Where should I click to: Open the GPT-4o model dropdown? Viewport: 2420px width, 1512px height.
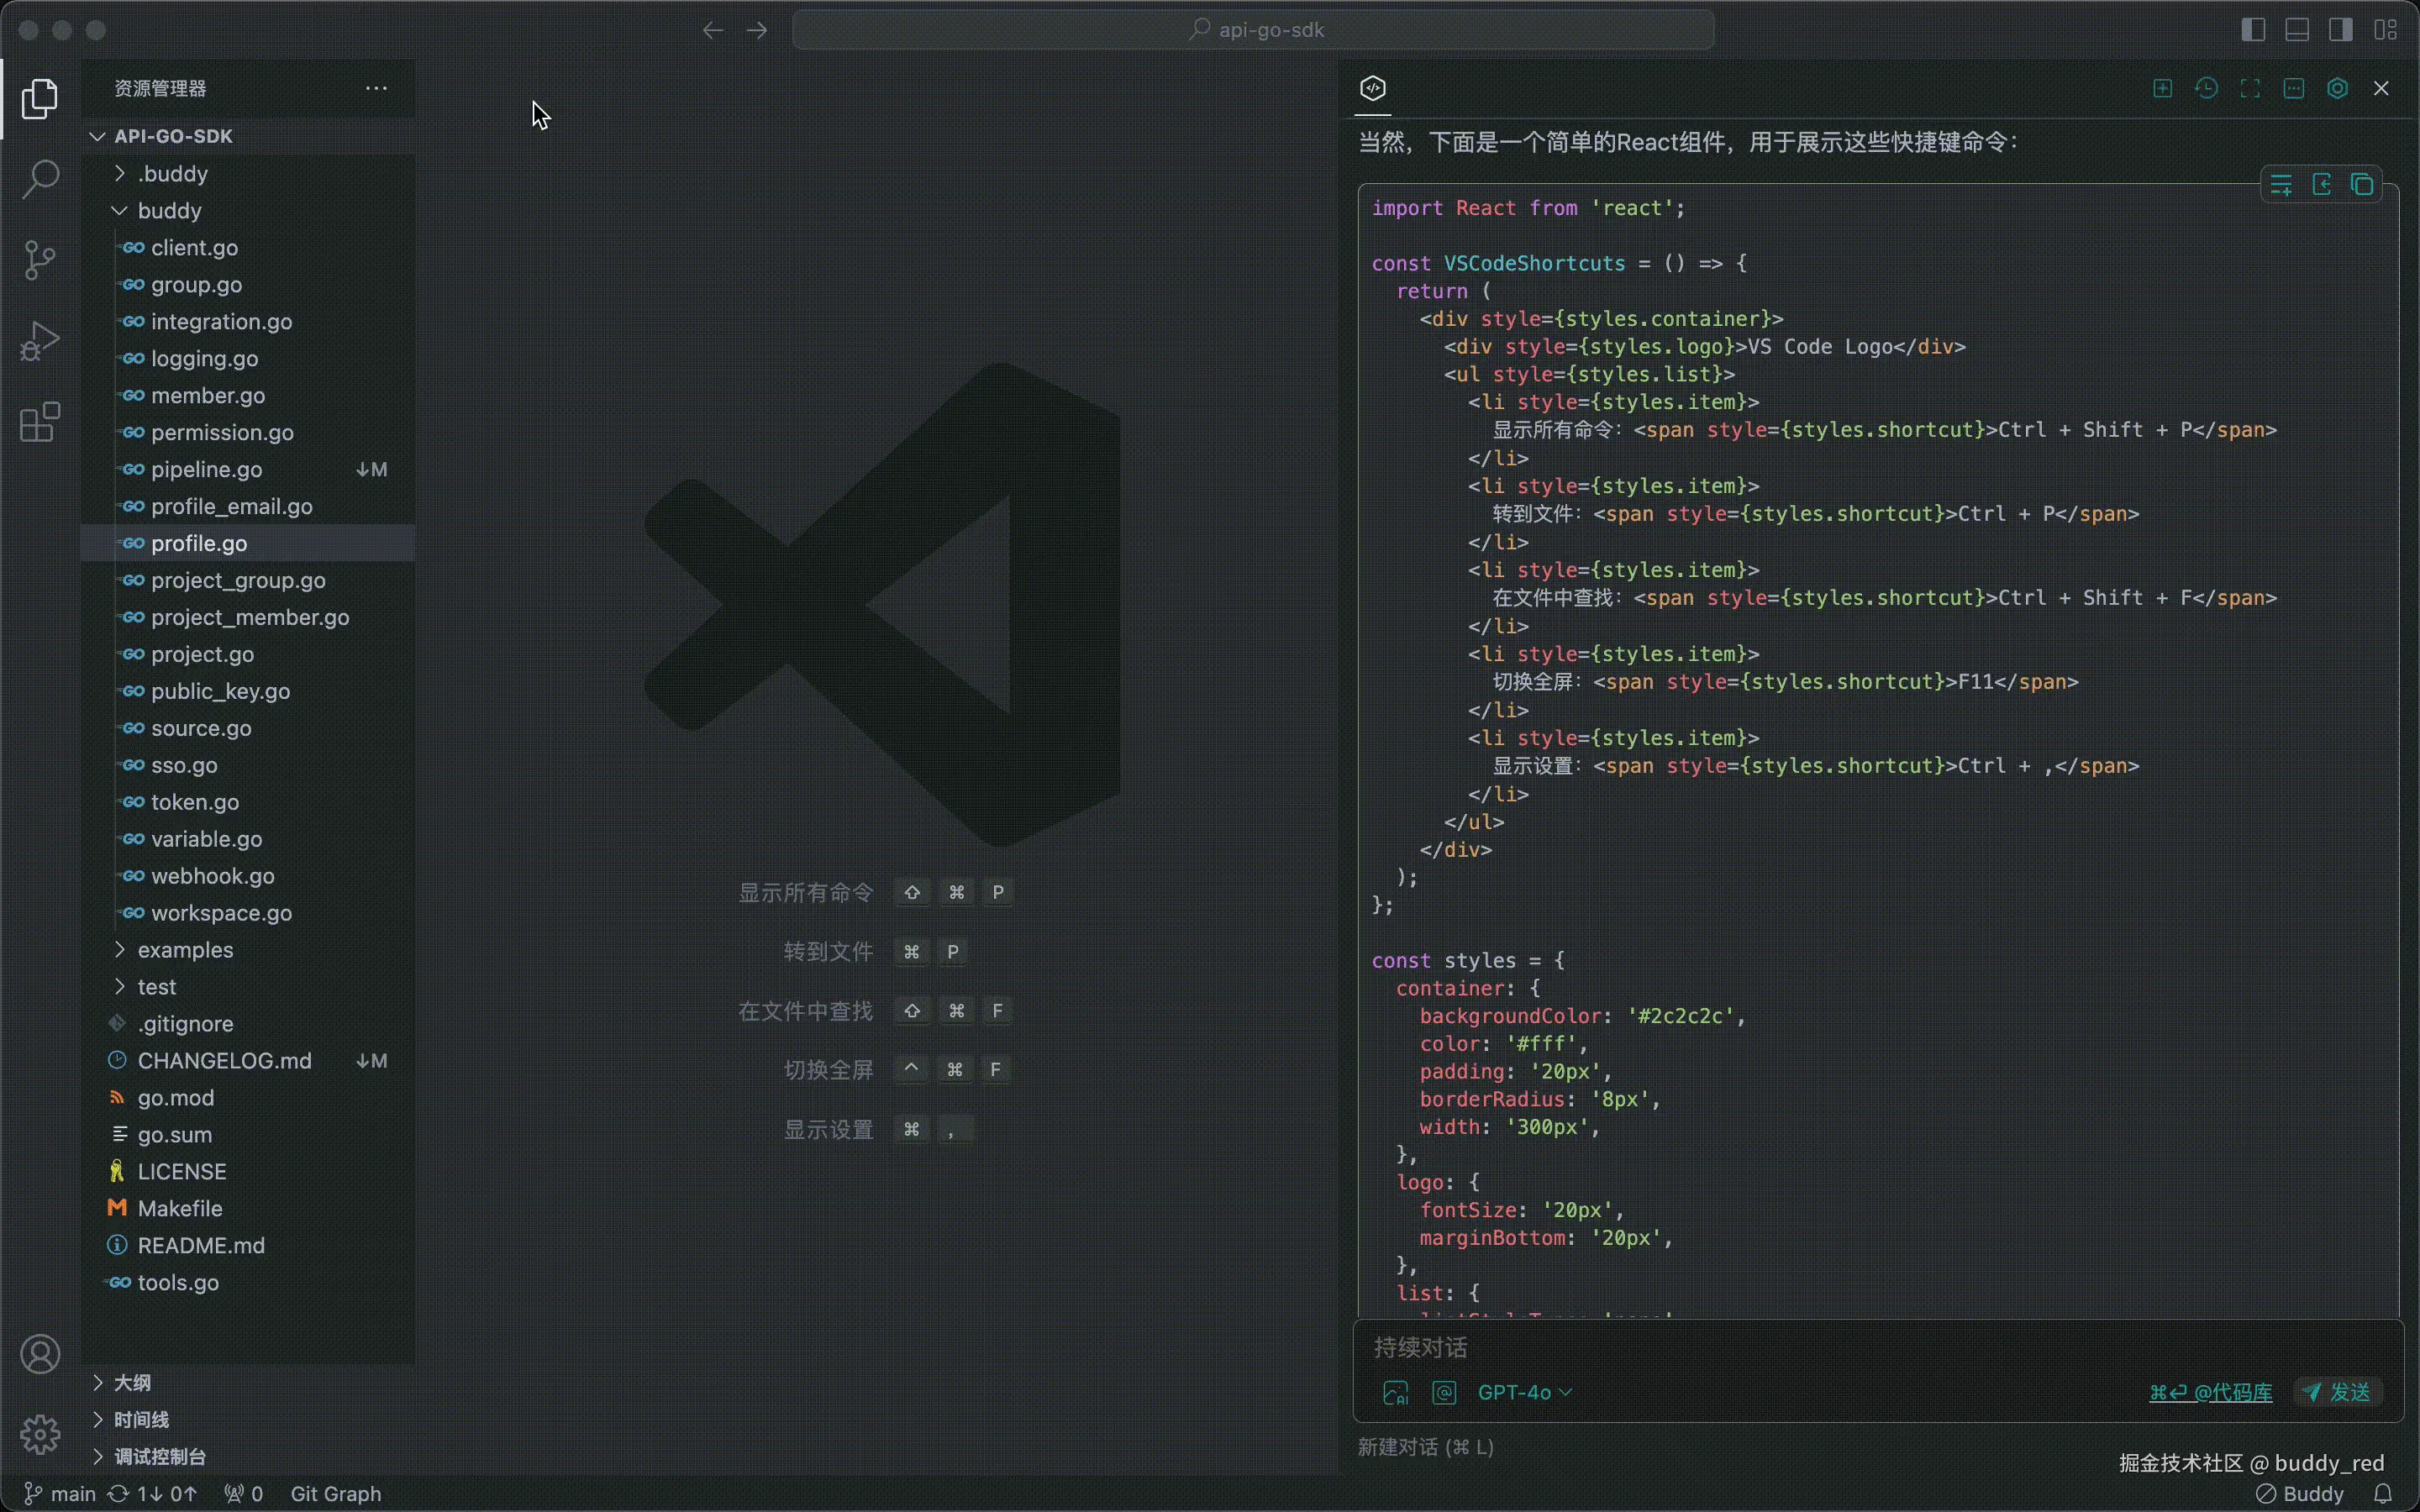pos(1524,1393)
